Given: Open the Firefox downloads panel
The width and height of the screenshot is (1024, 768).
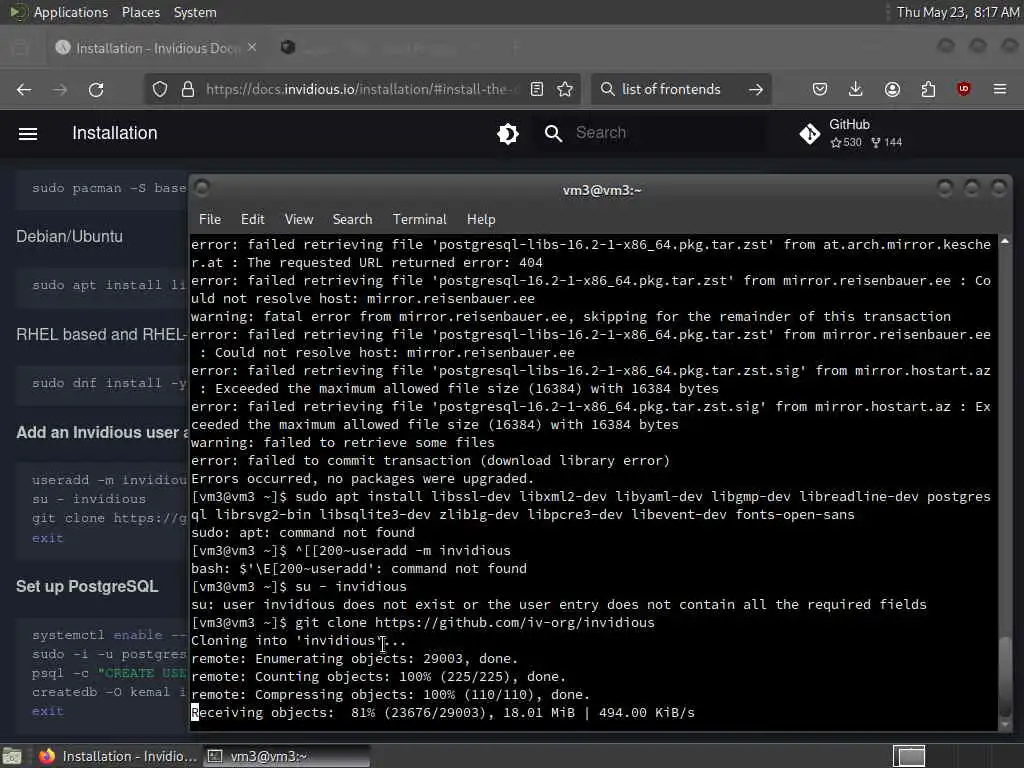Looking at the screenshot, I should (856, 89).
